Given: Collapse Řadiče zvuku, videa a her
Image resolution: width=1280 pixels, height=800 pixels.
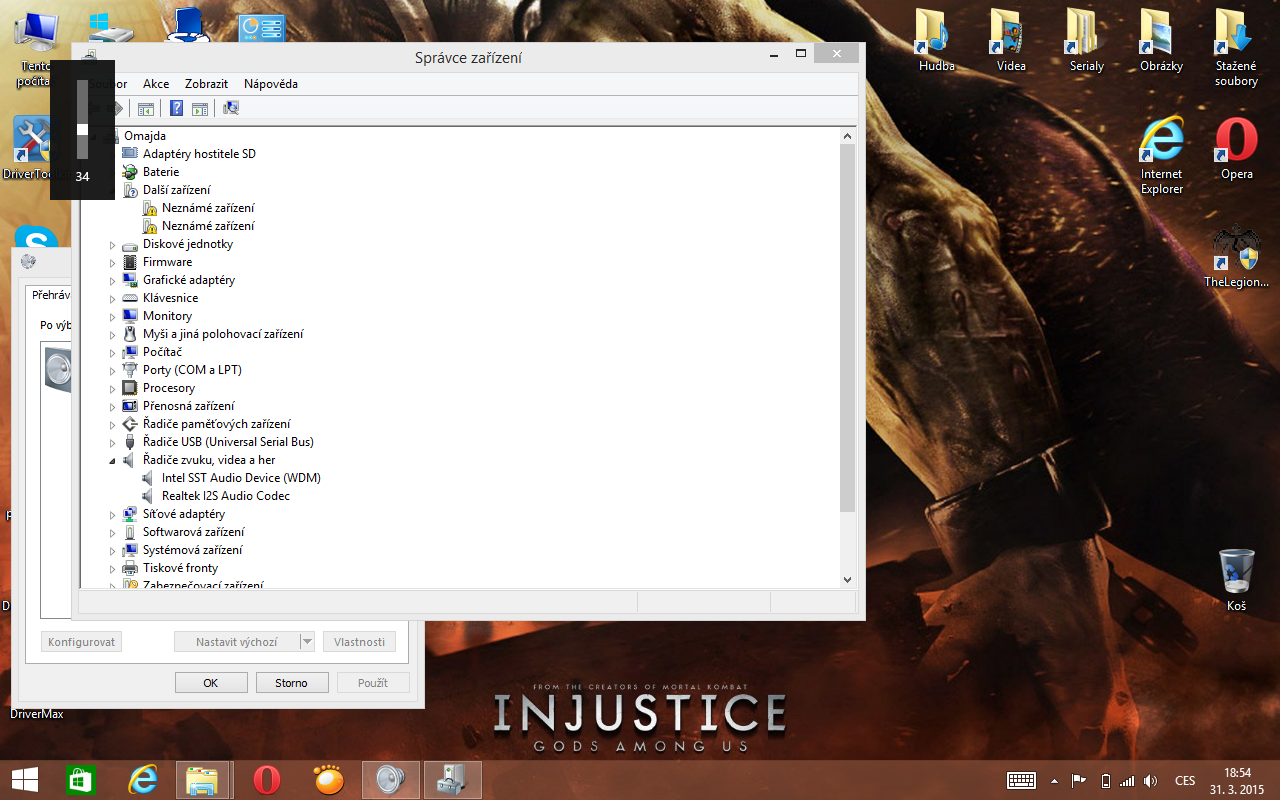Looking at the screenshot, I should tap(113, 461).
